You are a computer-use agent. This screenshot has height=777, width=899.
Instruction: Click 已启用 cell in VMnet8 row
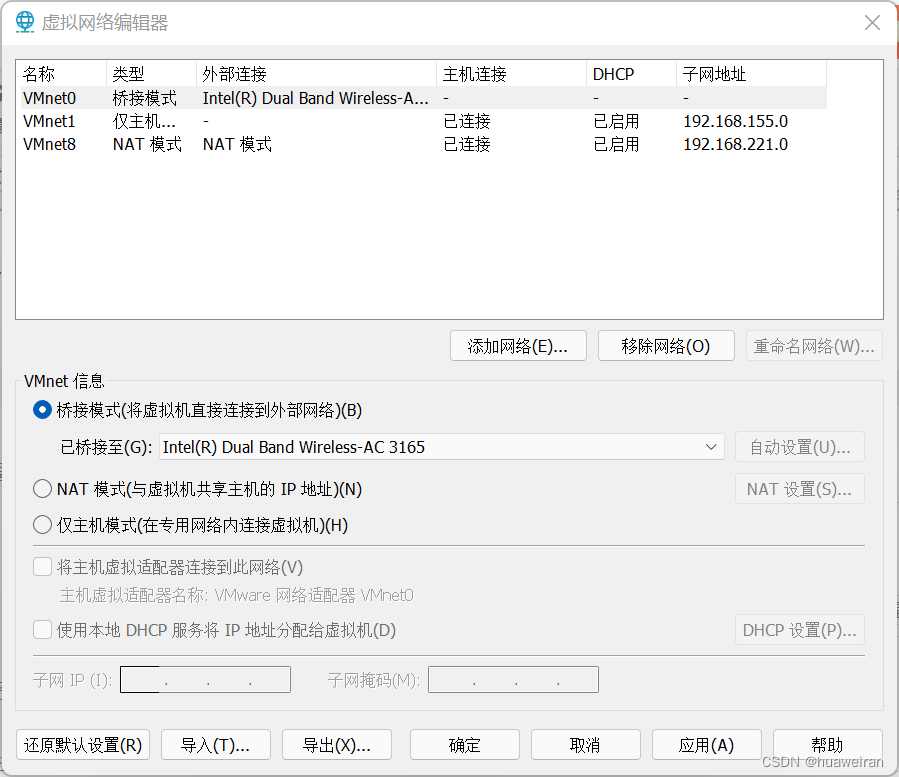tap(616, 144)
